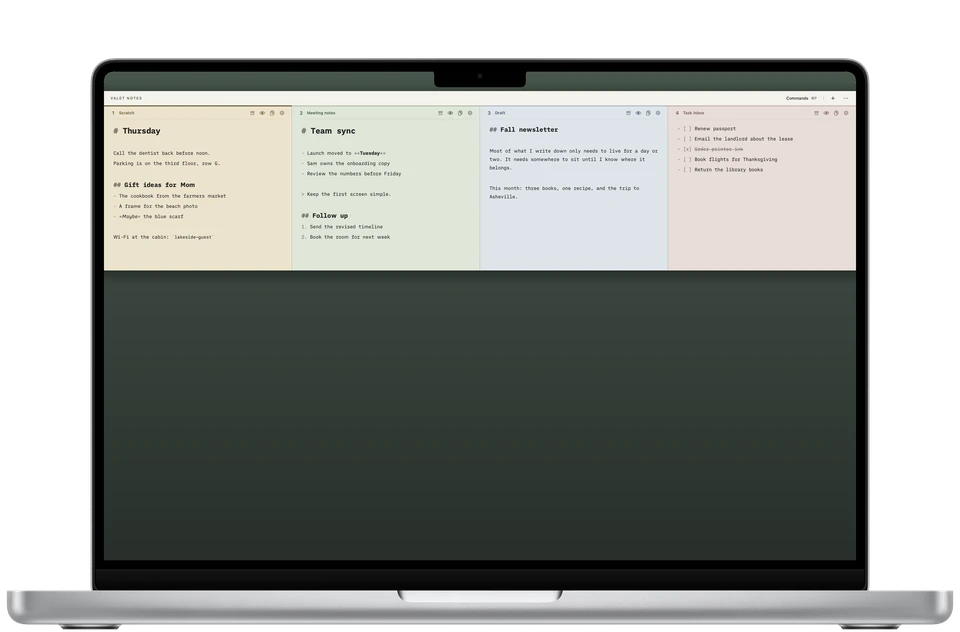Viewport: 960px width, 632px height.
Task: Click the '# Thursday' heading
Action: pyautogui.click(x=137, y=131)
